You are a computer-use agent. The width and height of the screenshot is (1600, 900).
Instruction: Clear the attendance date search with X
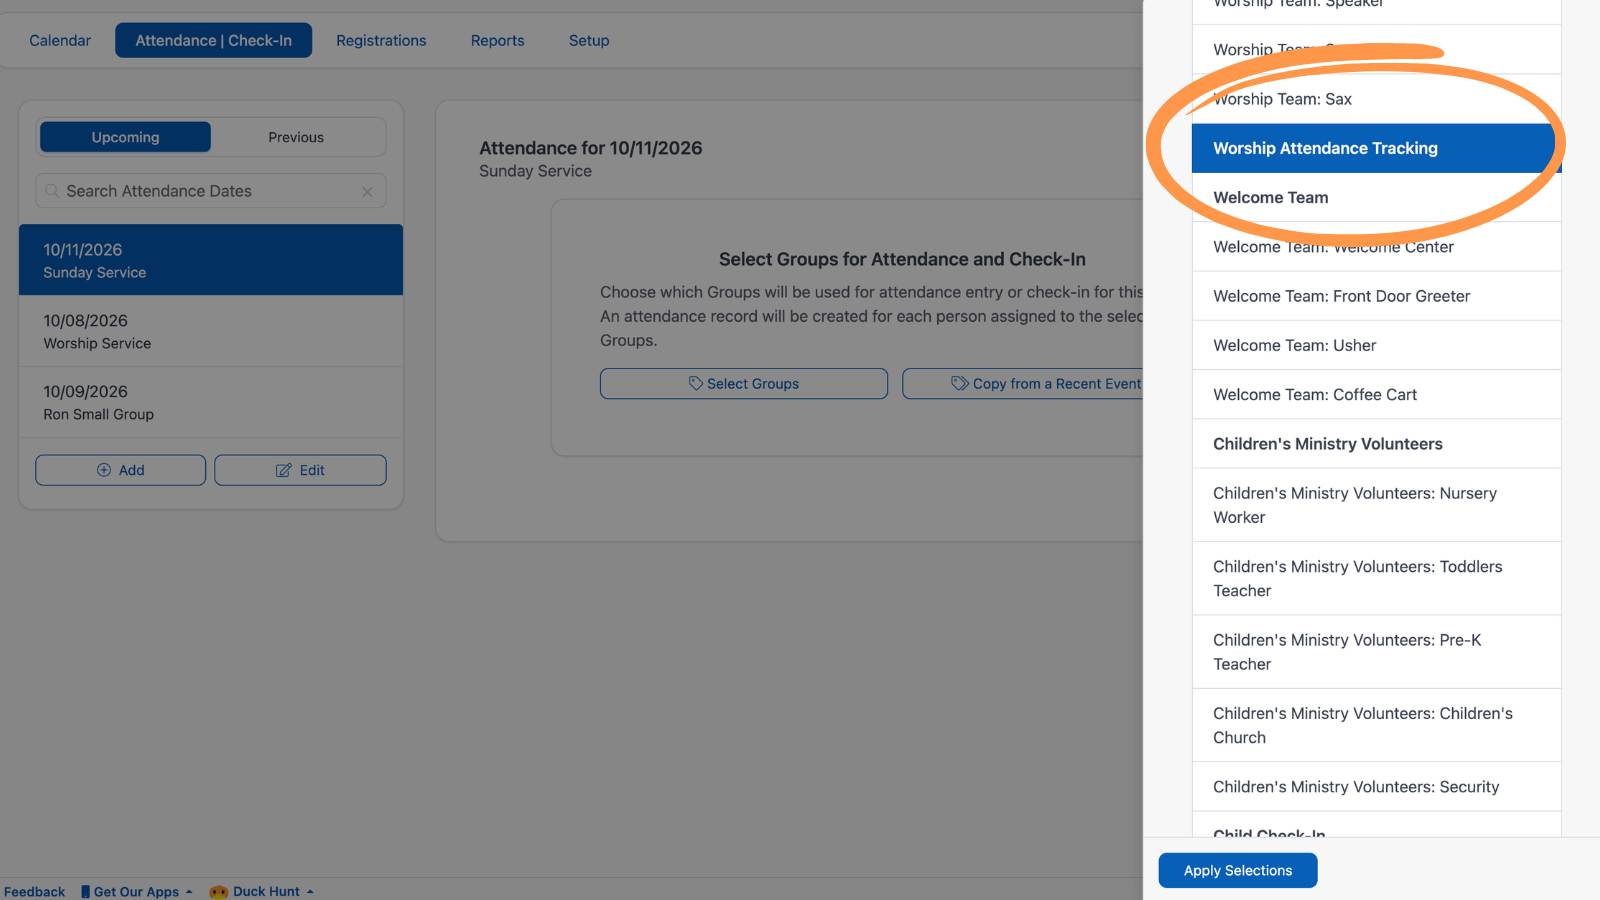tap(367, 192)
